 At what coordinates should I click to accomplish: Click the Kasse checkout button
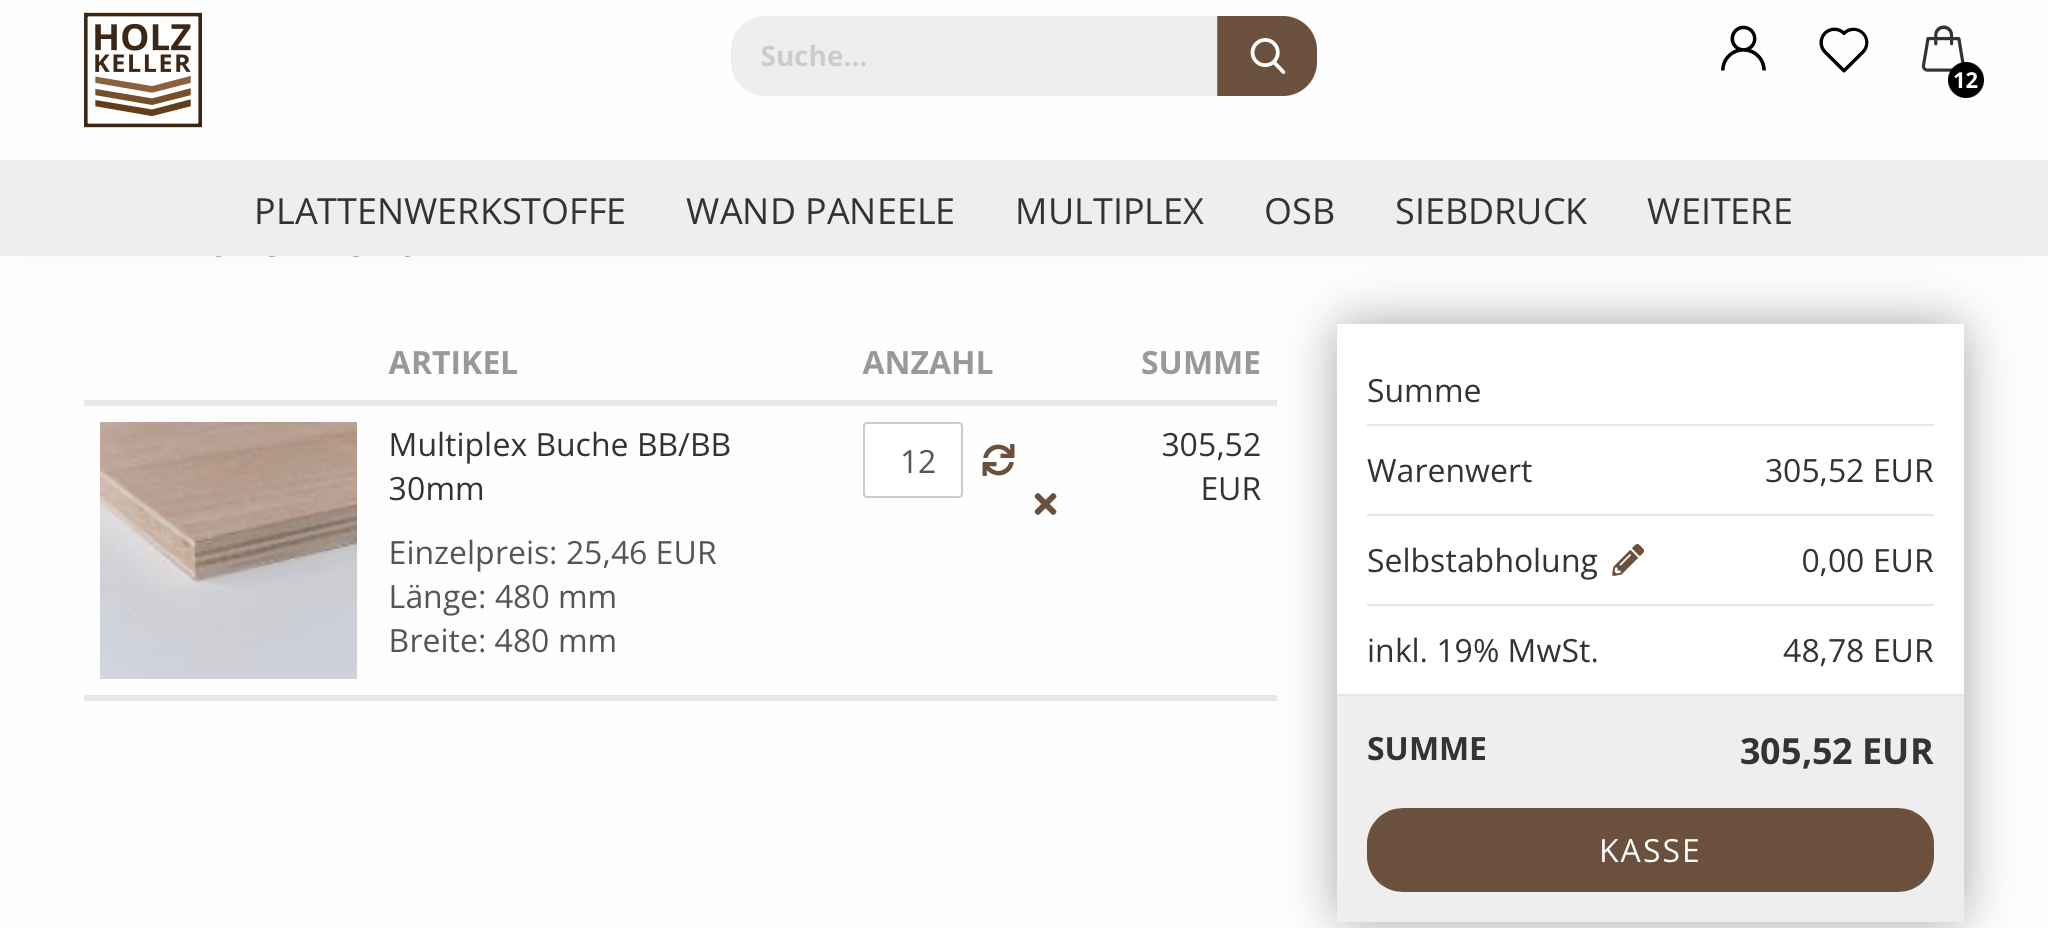pyautogui.click(x=1650, y=850)
